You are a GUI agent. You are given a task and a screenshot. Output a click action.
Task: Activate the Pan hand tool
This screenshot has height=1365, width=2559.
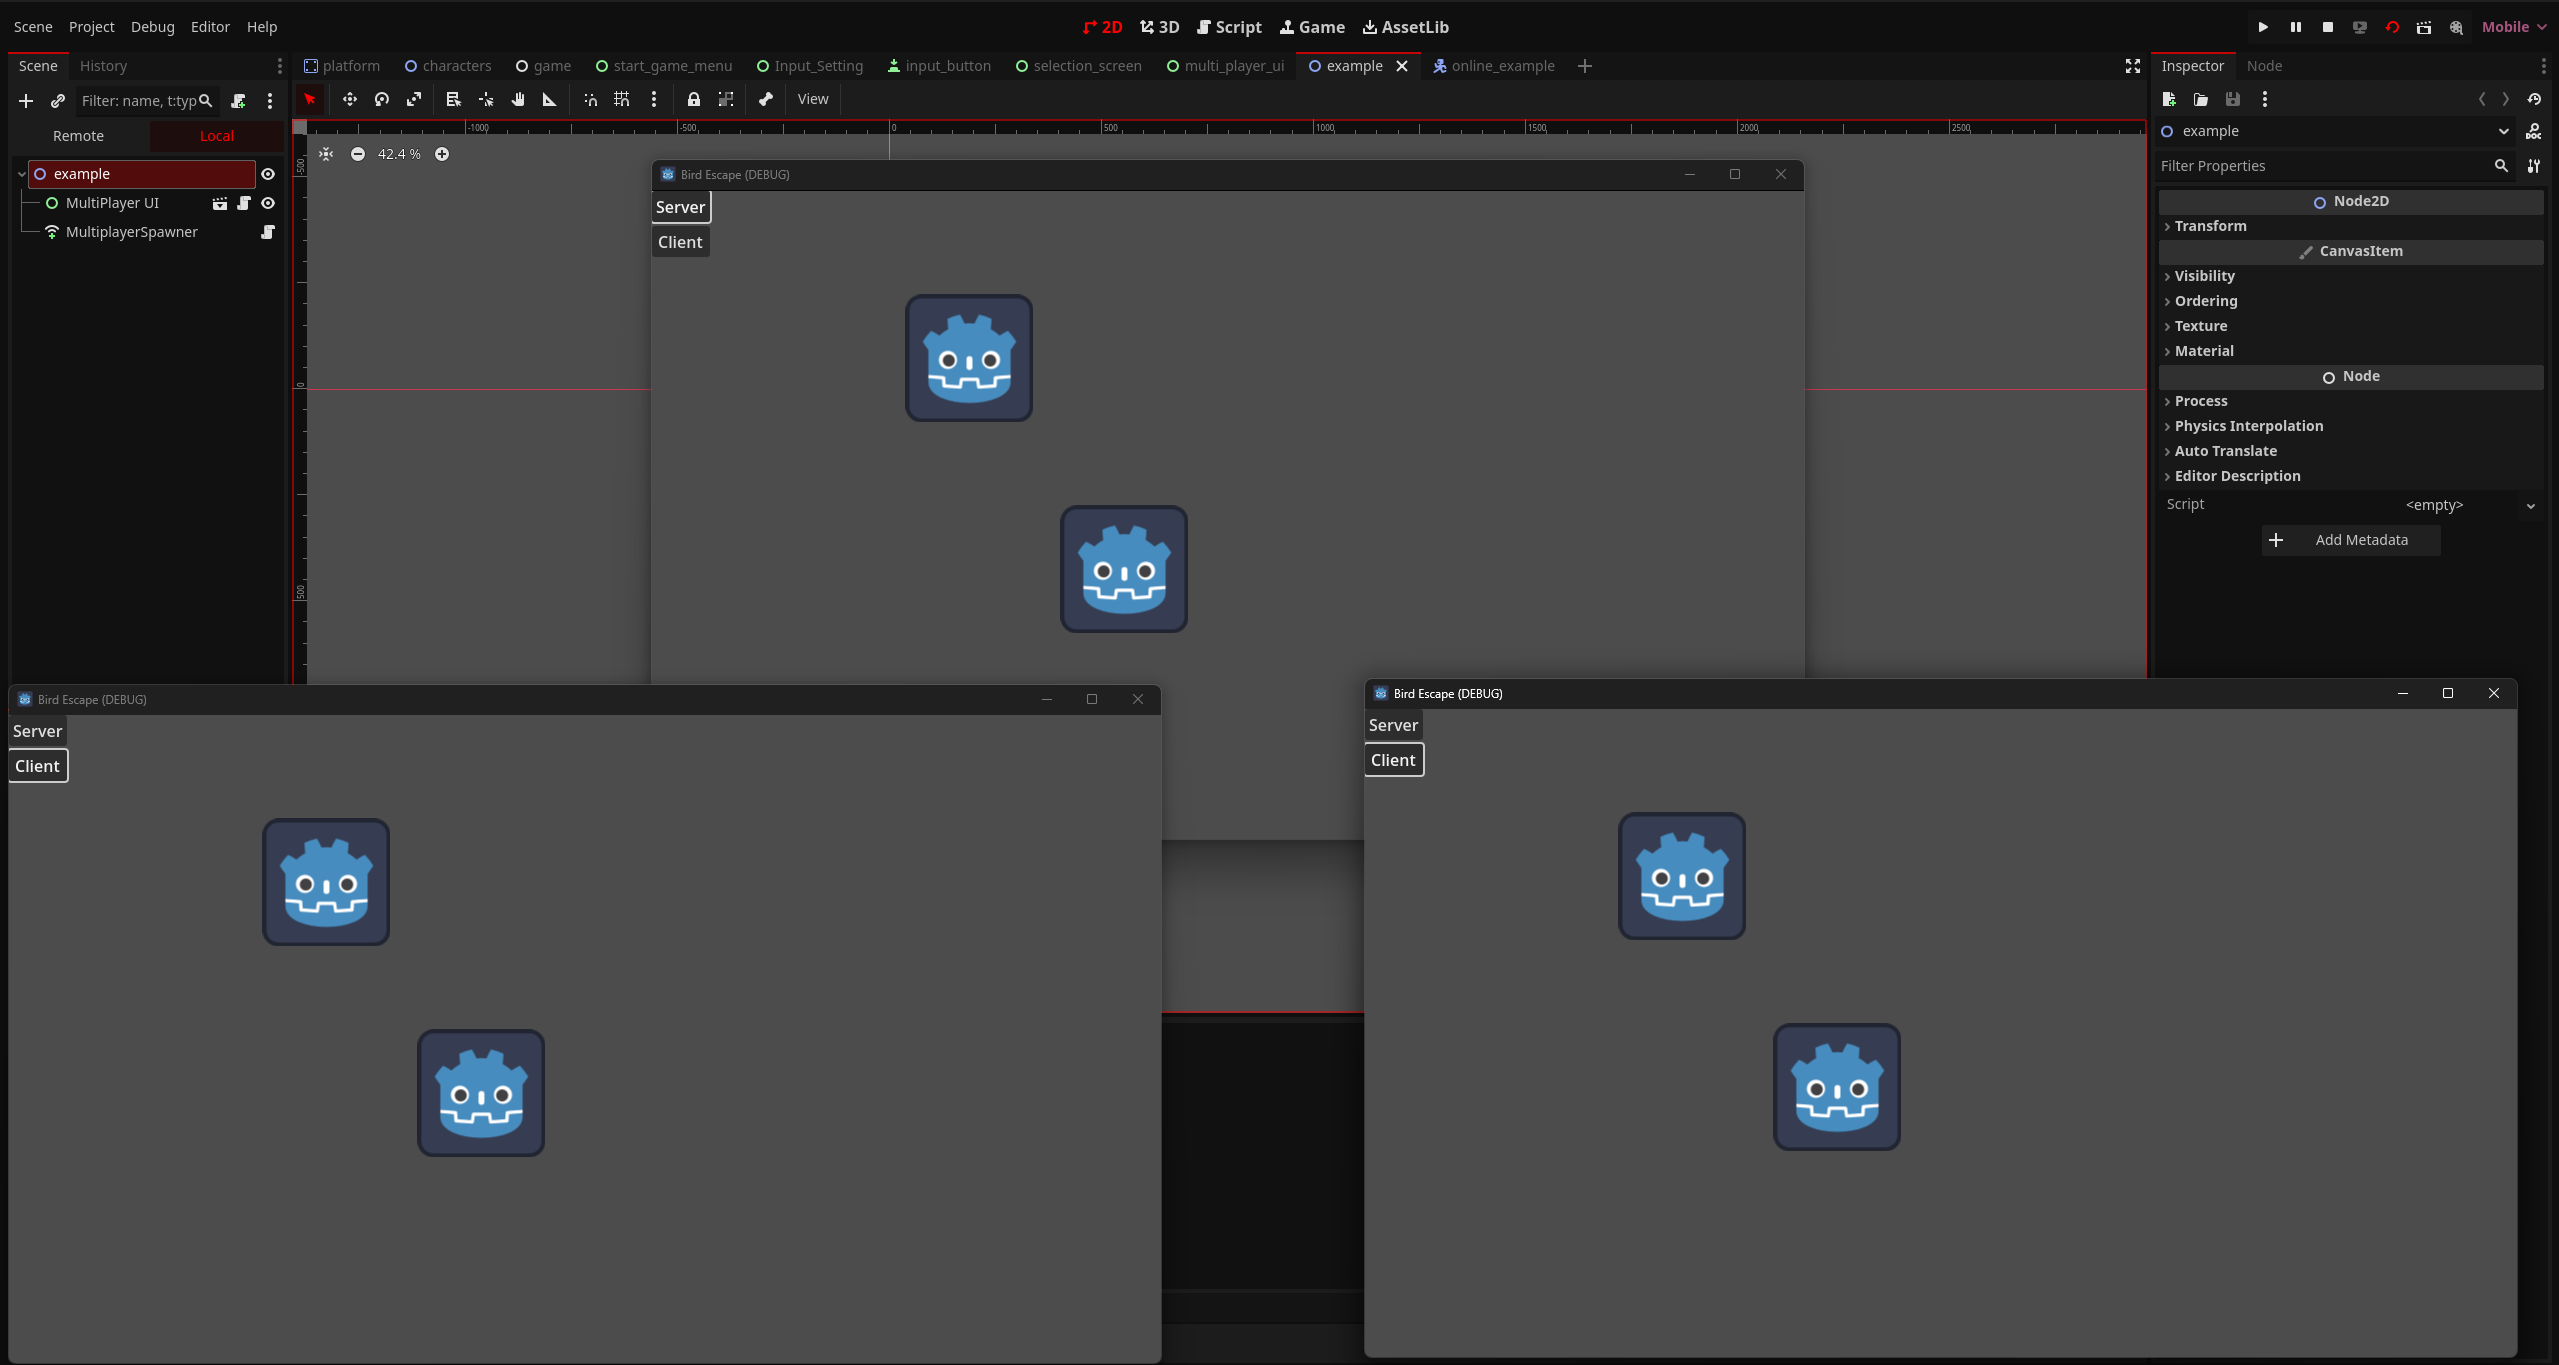[518, 99]
